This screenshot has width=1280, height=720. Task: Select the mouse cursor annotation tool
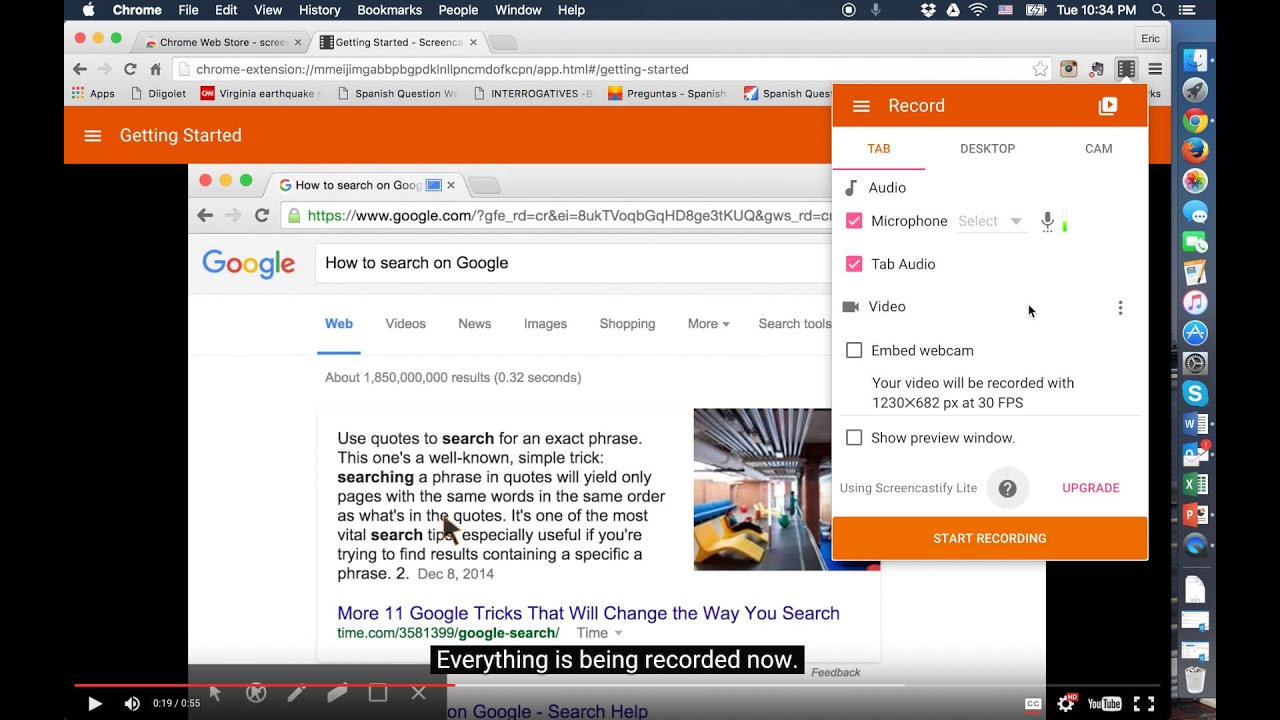pyautogui.click(x=215, y=692)
